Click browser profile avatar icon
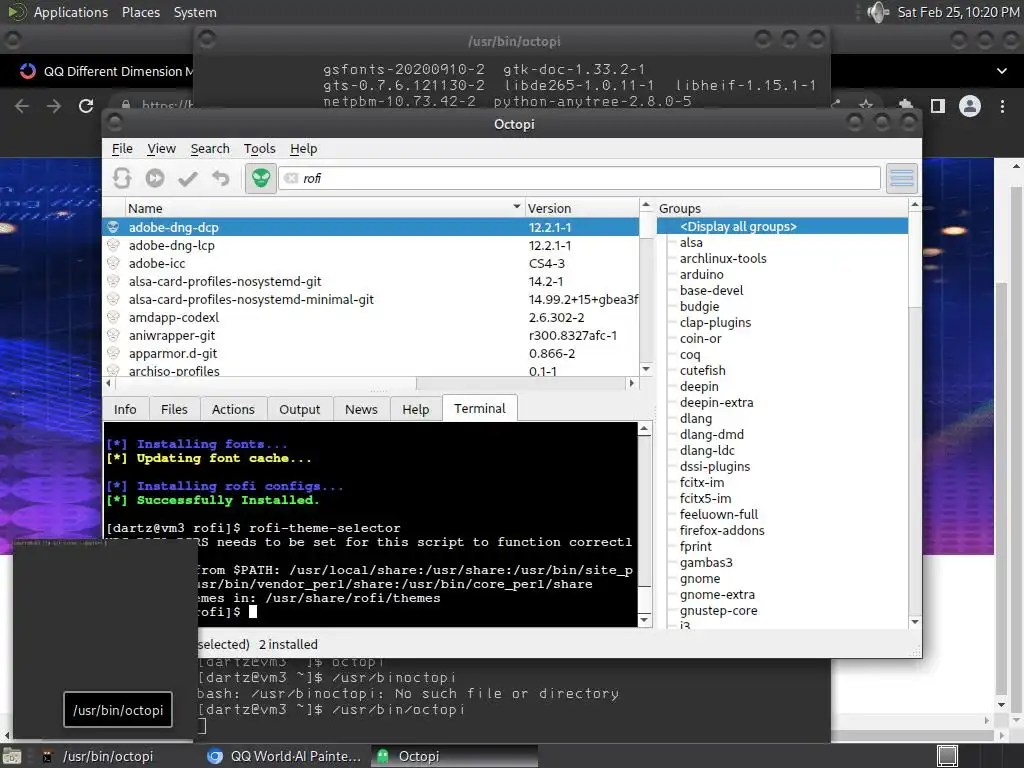 pos(970,106)
